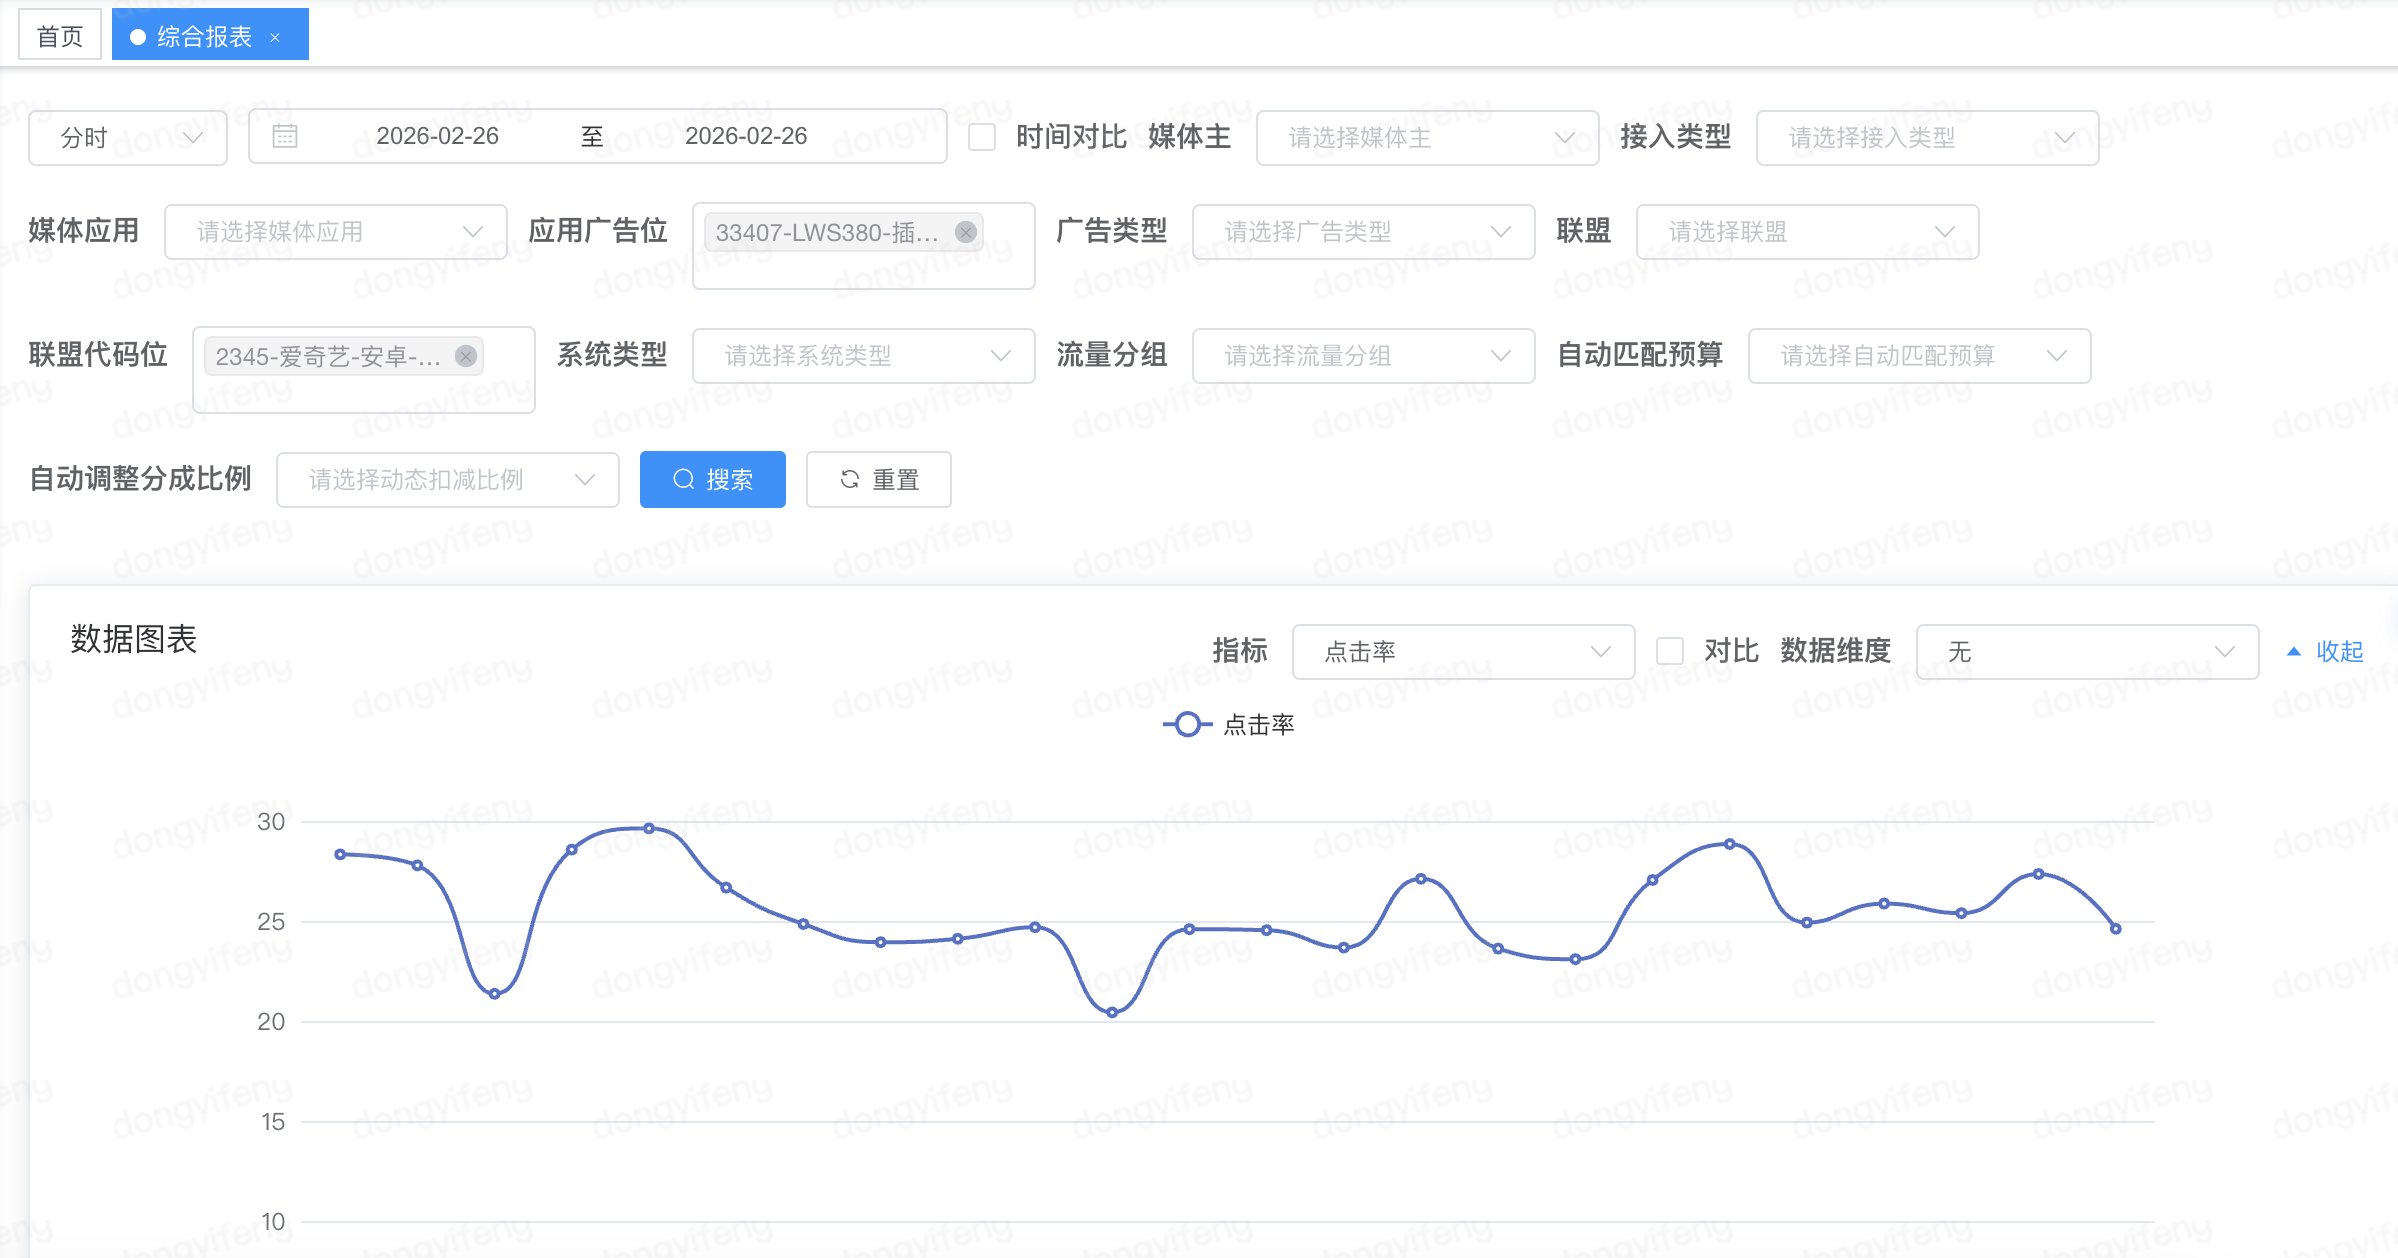The width and height of the screenshot is (2398, 1258).
Task: Enable the 时间对比 checkbox
Action: (x=982, y=137)
